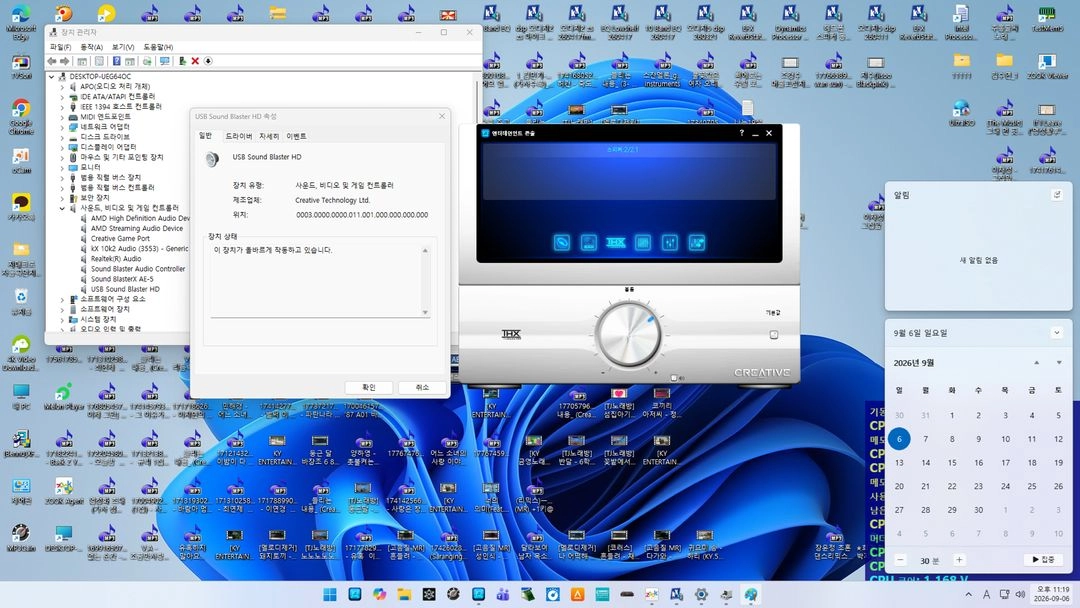The width and height of the screenshot is (1080, 608).
Task: Collapse the sound, video and game controllers node
Action: click(62, 208)
